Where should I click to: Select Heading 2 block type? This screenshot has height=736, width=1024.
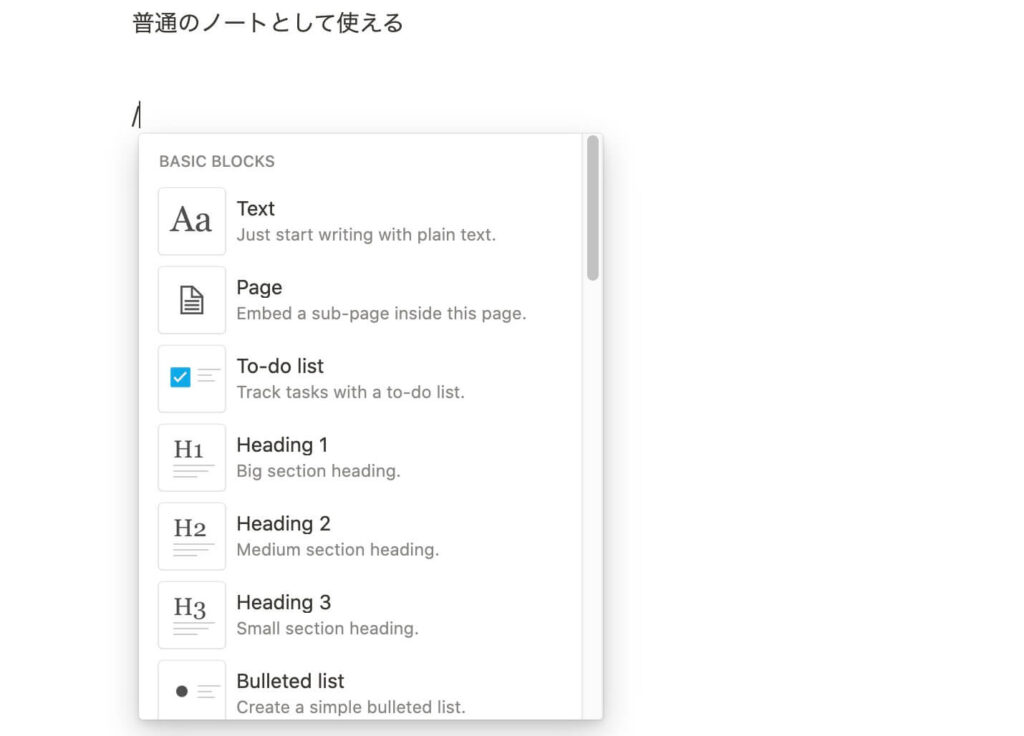[360, 536]
